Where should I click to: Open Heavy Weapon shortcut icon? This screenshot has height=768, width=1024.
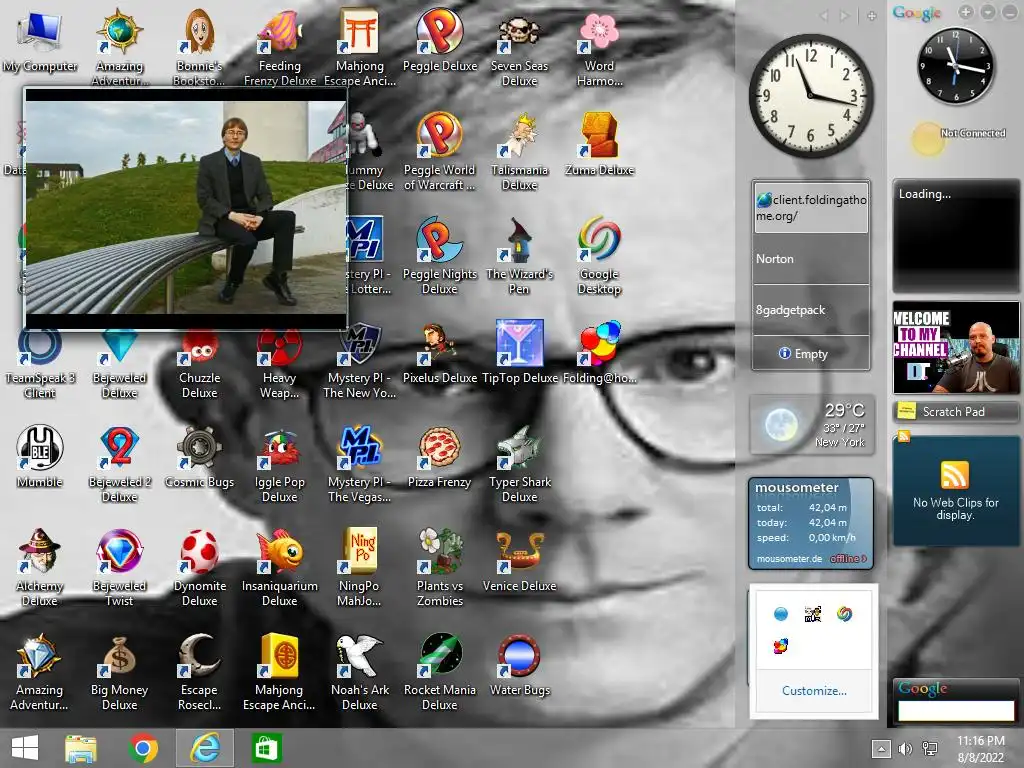pos(280,360)
